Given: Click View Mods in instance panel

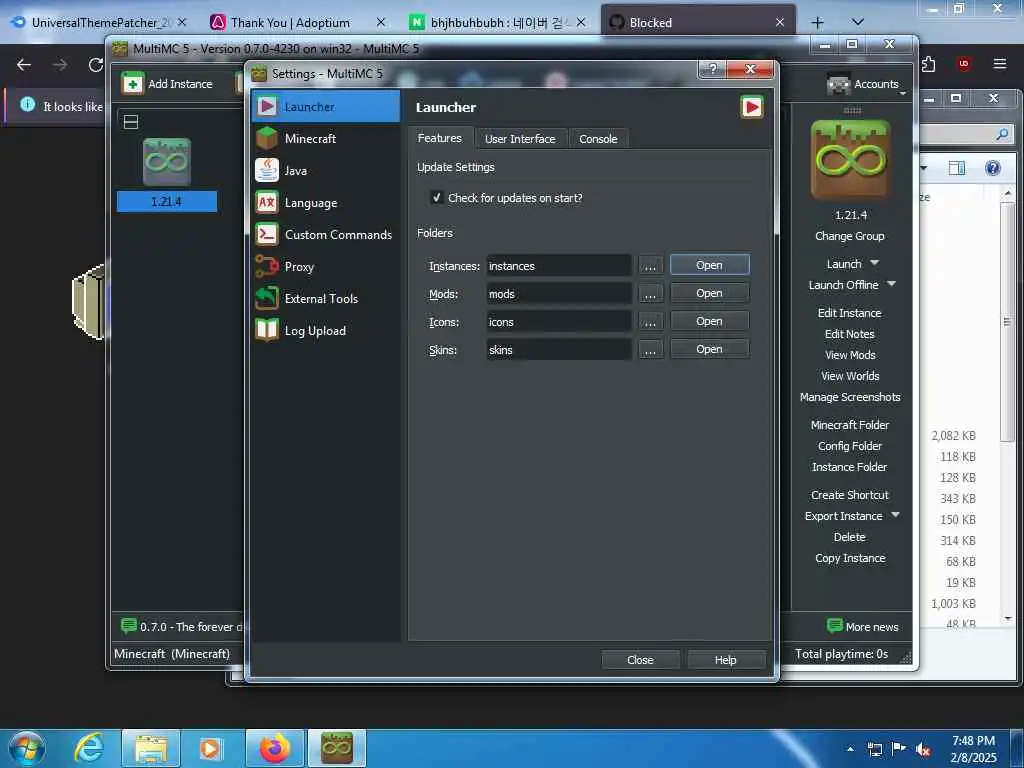Looking at the screenshot, I should click(x=850, y=355).
